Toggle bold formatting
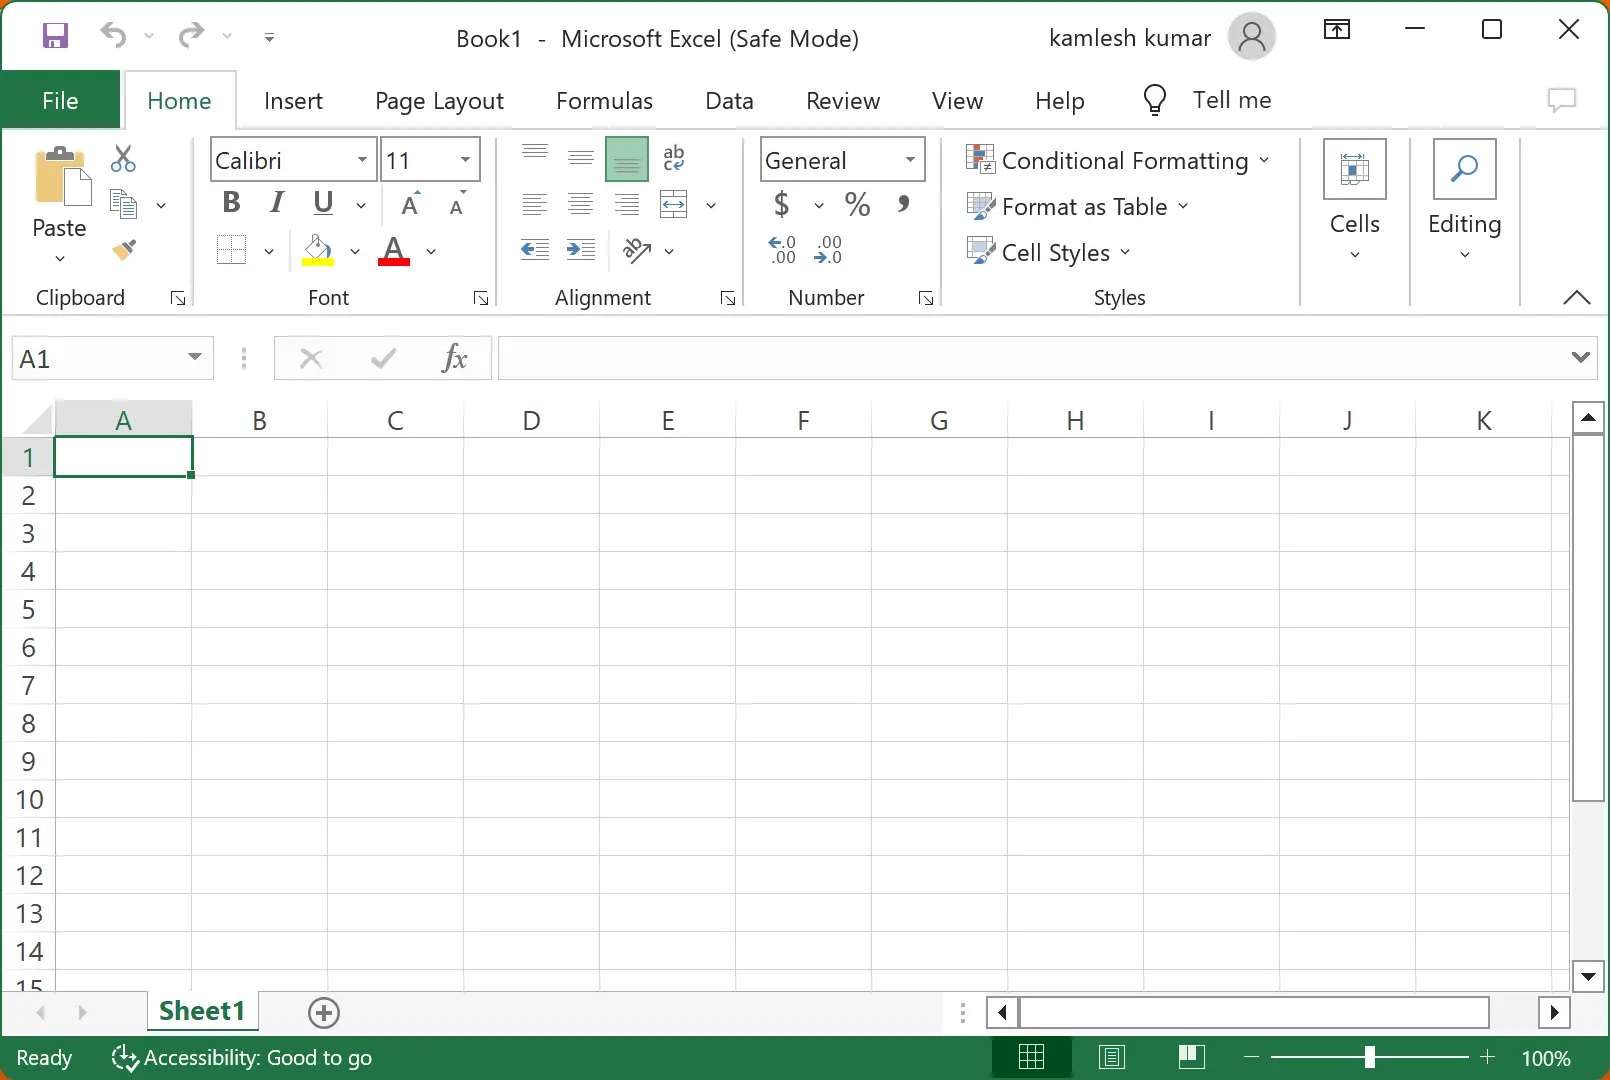1610x1080 pixels. click(x=231, y=202)
